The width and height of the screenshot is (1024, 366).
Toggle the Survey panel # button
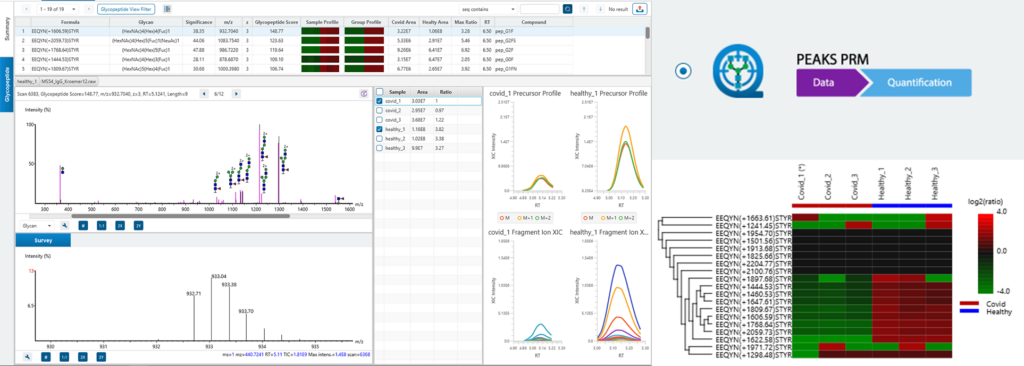click(46, 356)
